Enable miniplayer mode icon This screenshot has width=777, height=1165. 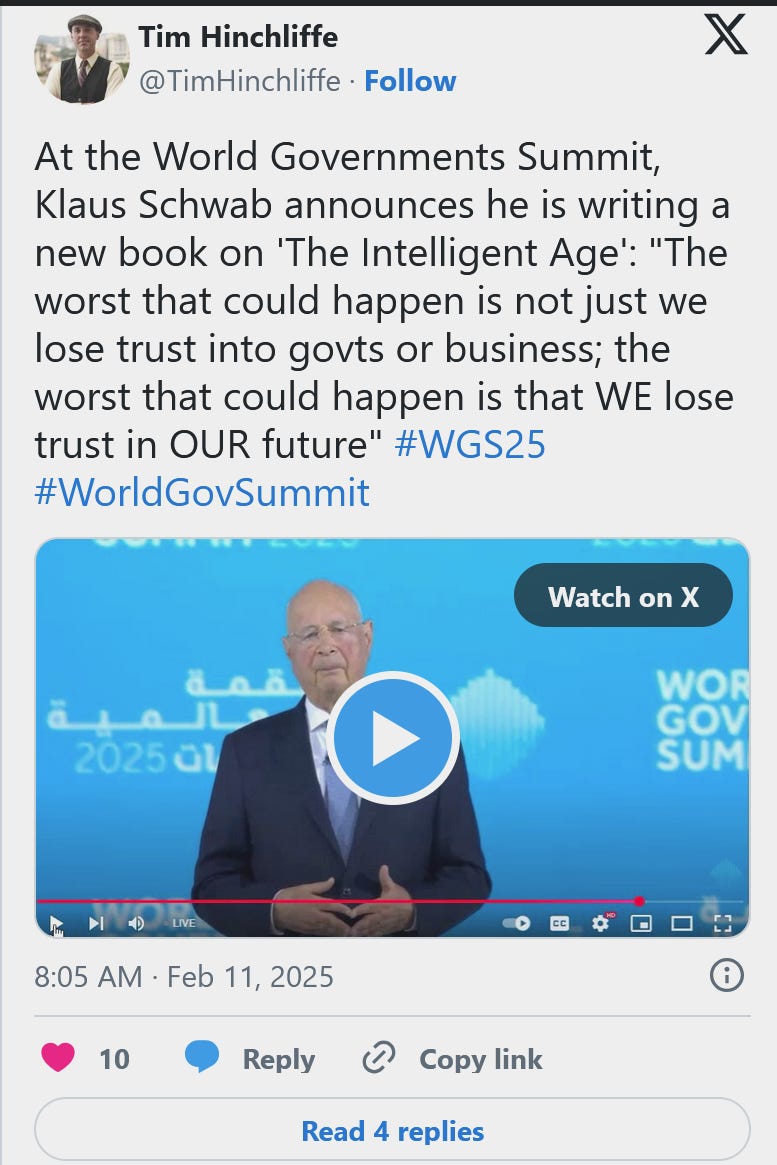641,924
